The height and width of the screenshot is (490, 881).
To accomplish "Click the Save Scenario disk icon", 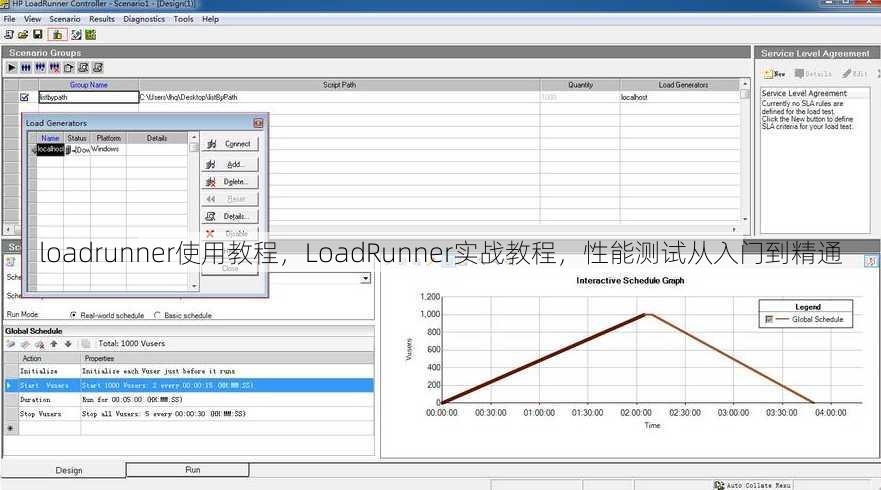I will click(38, 35).
